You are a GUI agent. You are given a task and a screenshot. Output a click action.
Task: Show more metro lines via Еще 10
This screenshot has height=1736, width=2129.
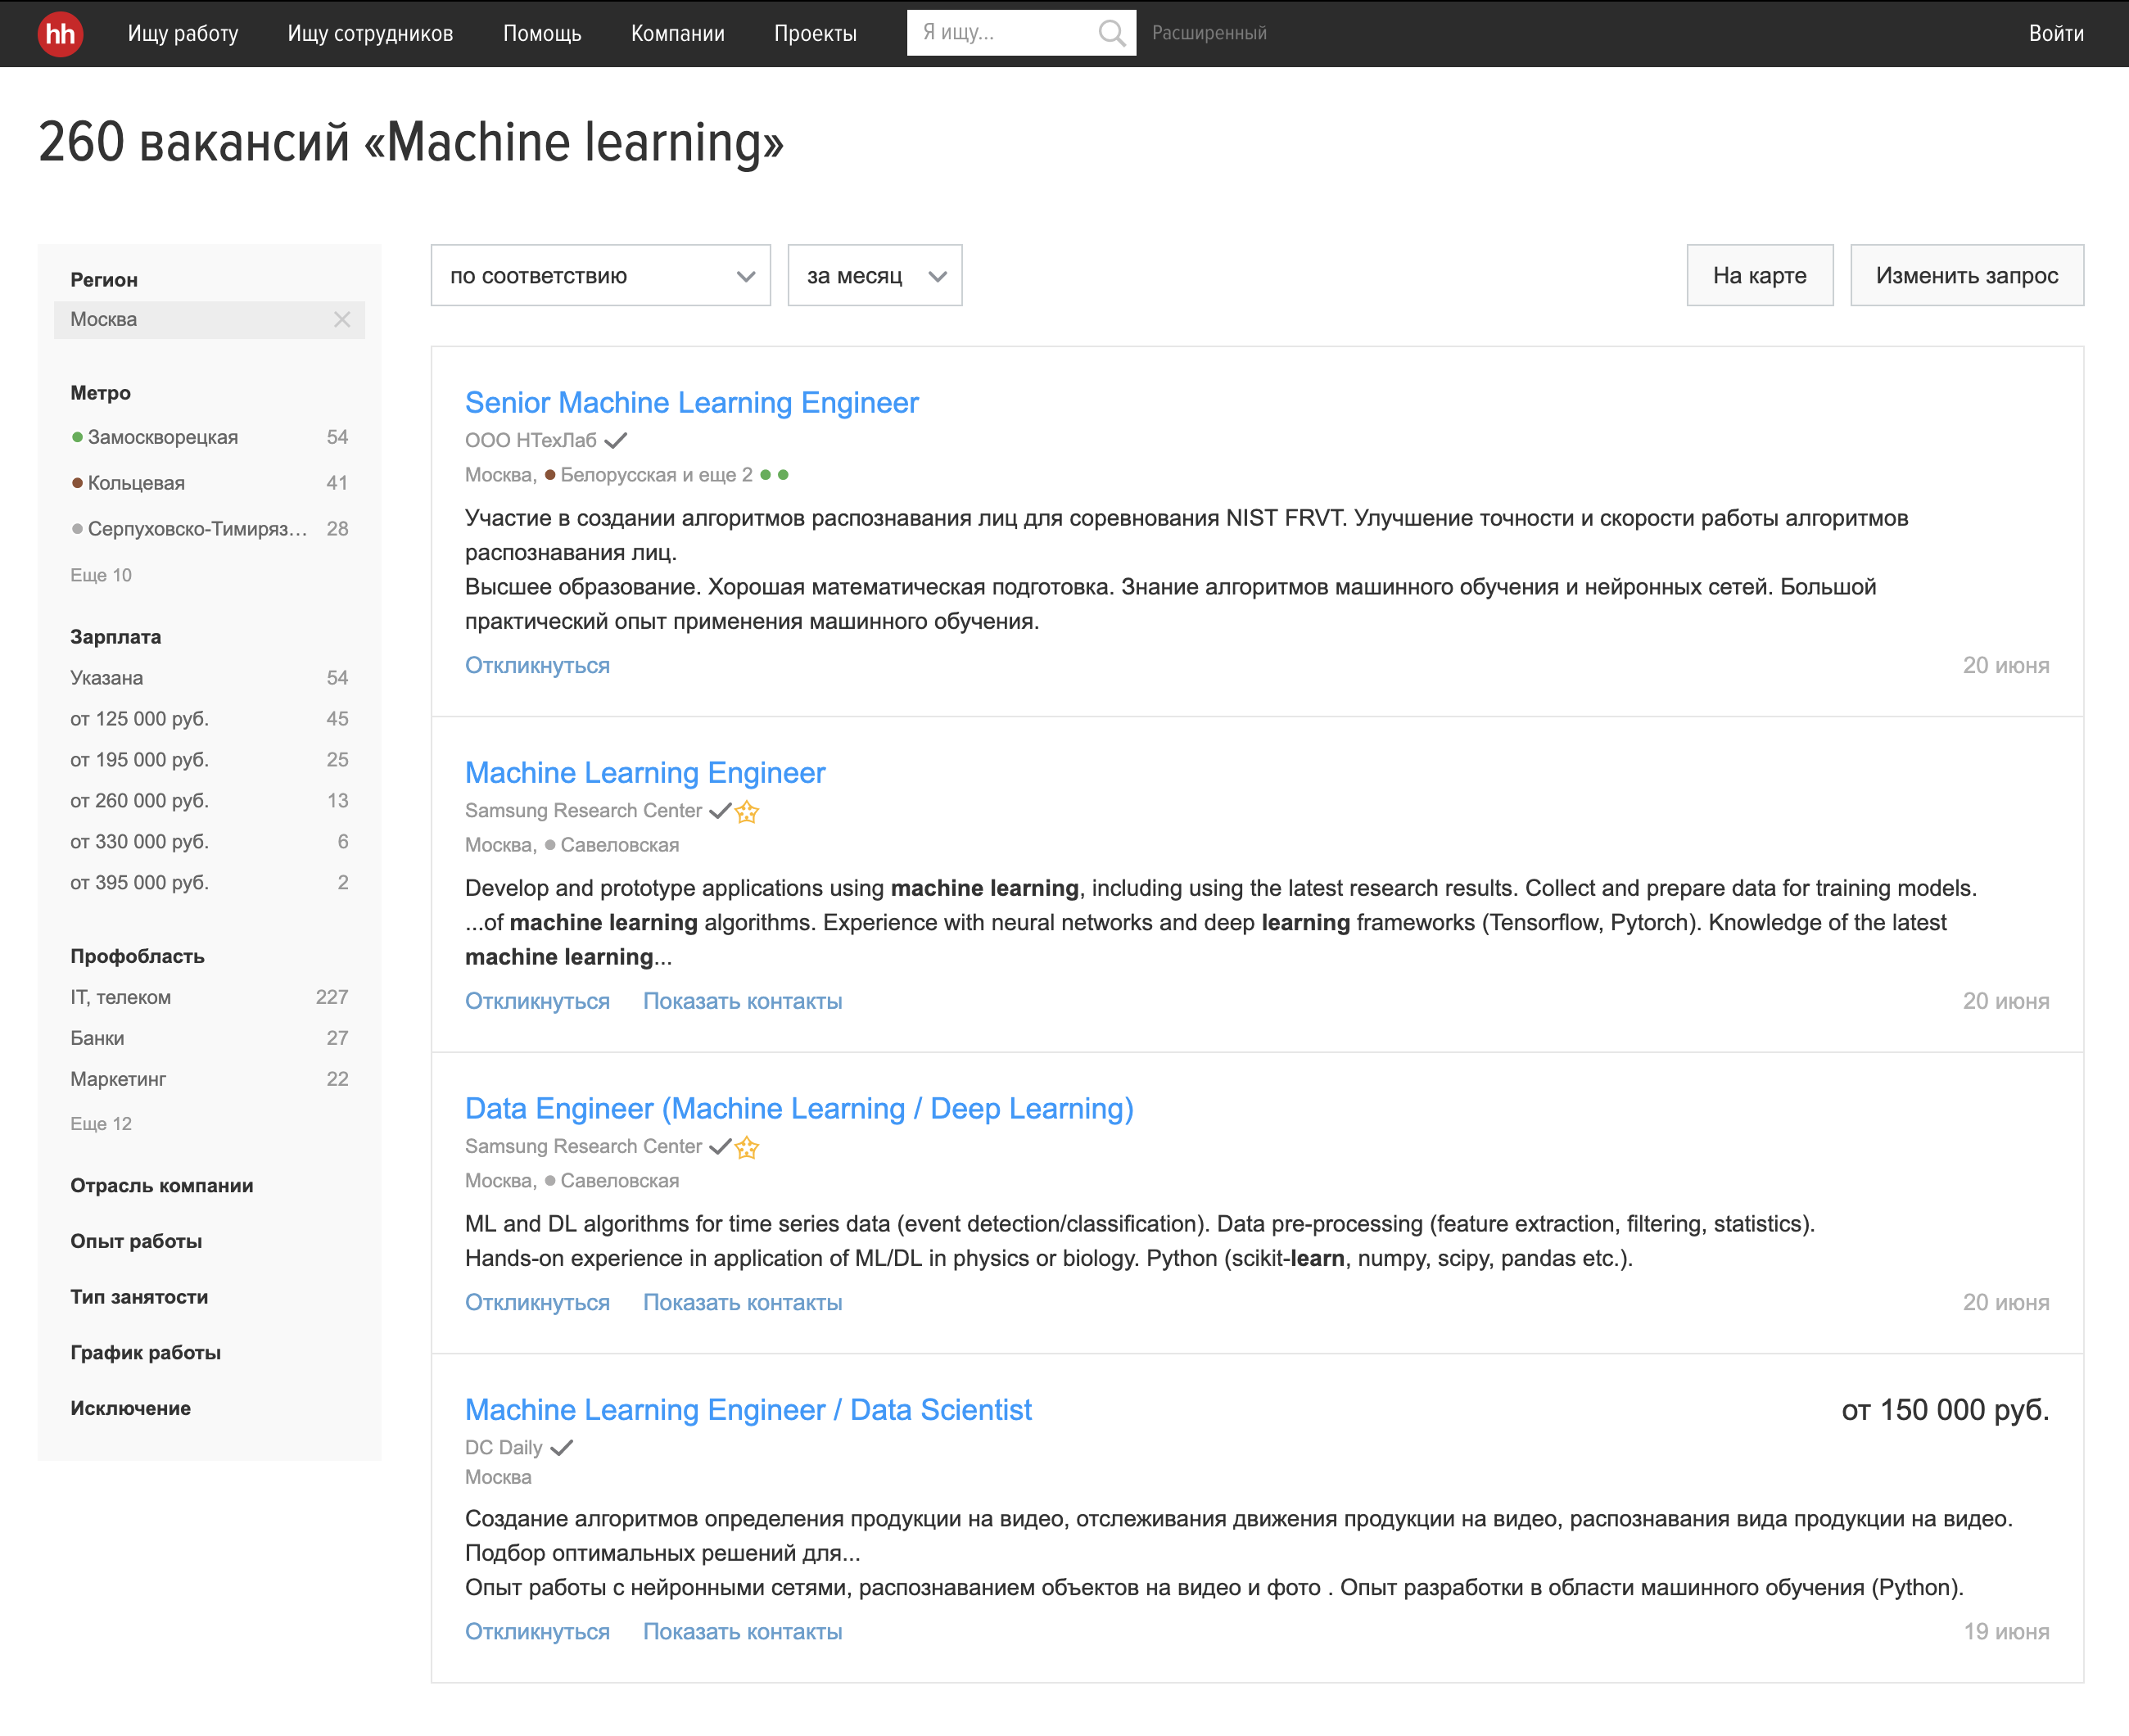pyautogui.click(x=101, y=575)
